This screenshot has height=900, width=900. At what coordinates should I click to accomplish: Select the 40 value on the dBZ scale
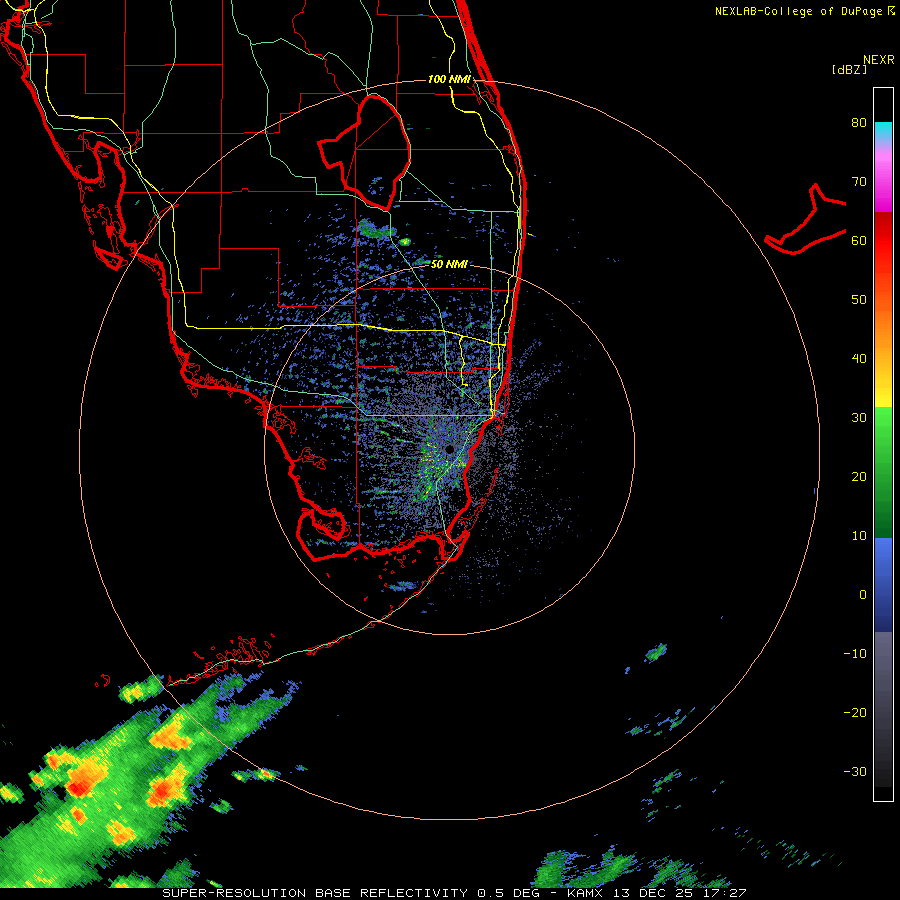click(x=859, y=359)
